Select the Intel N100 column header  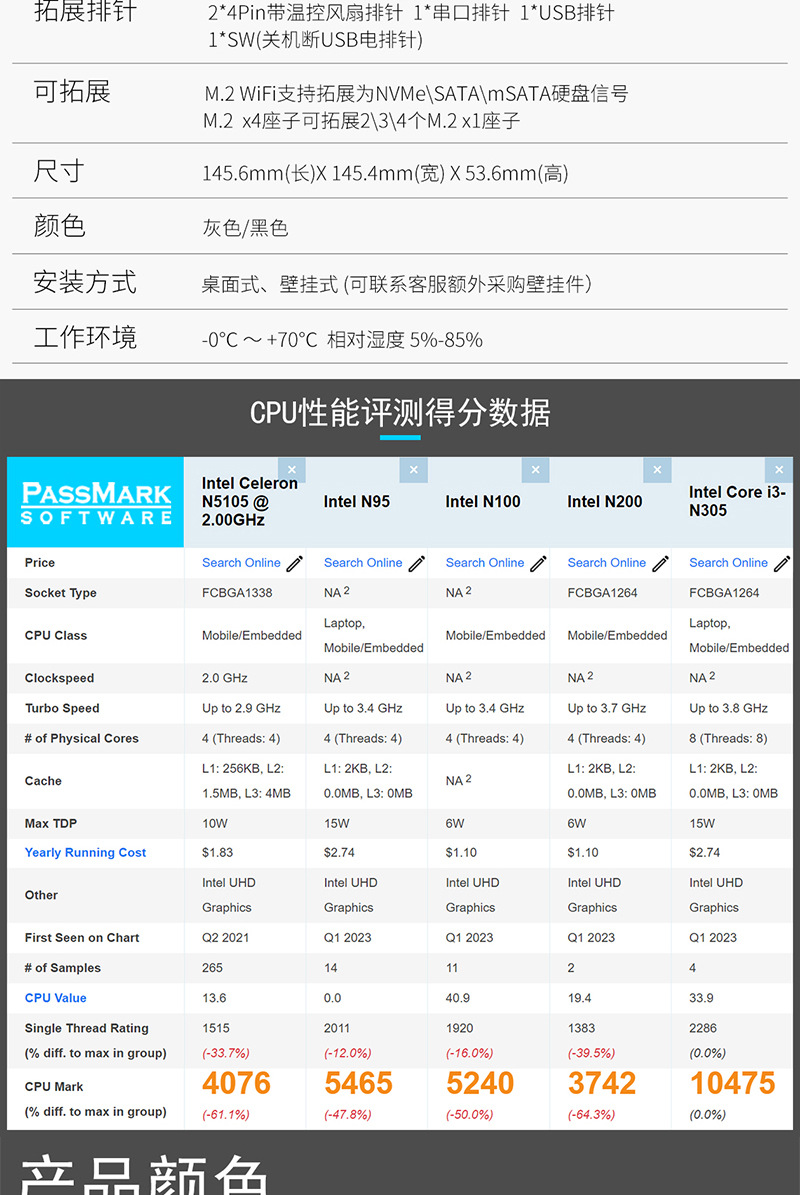pyautogui.click(x=483, y=501)
